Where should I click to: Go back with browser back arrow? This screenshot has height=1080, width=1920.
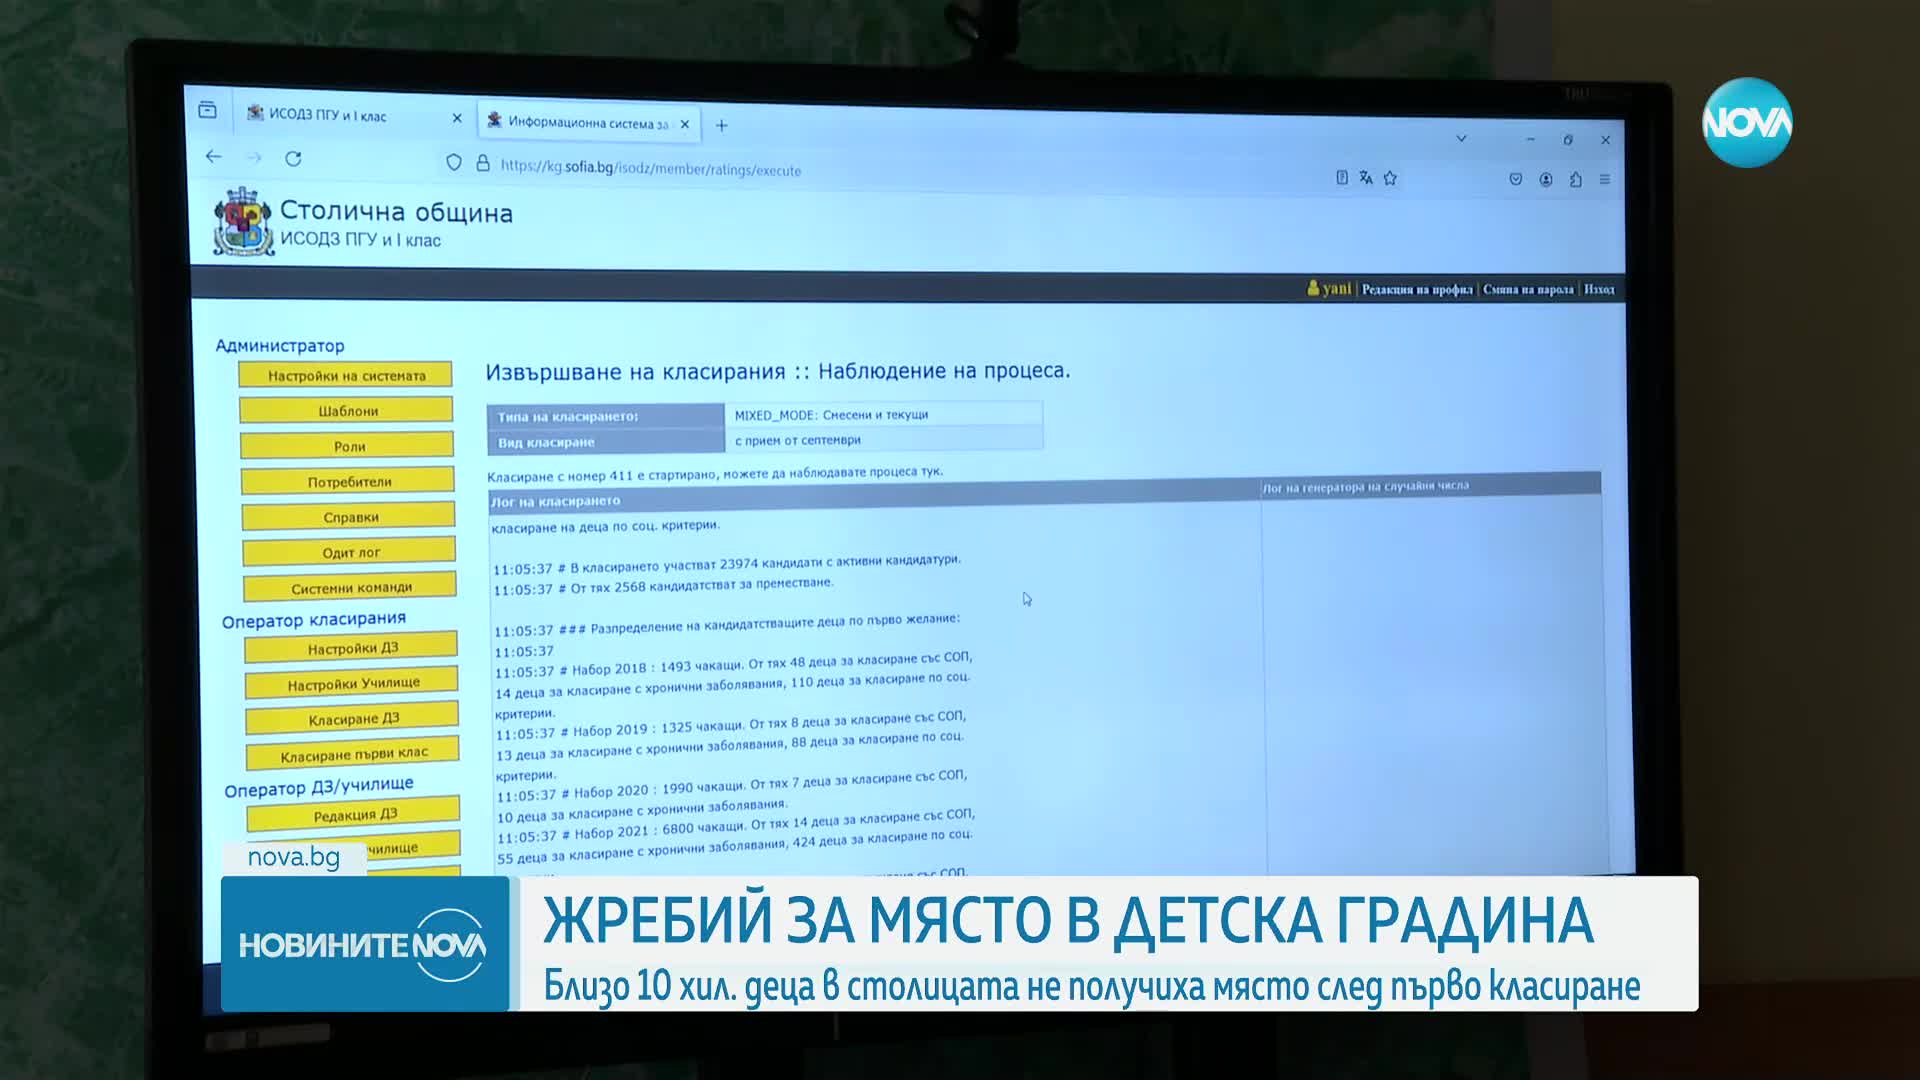click(213, 156)
